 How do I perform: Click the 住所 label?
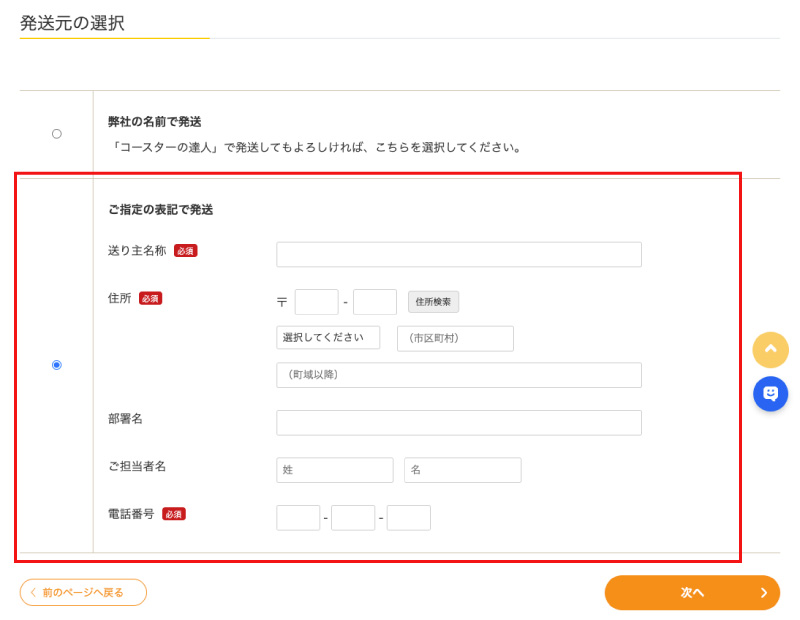(x=119, y=298)
